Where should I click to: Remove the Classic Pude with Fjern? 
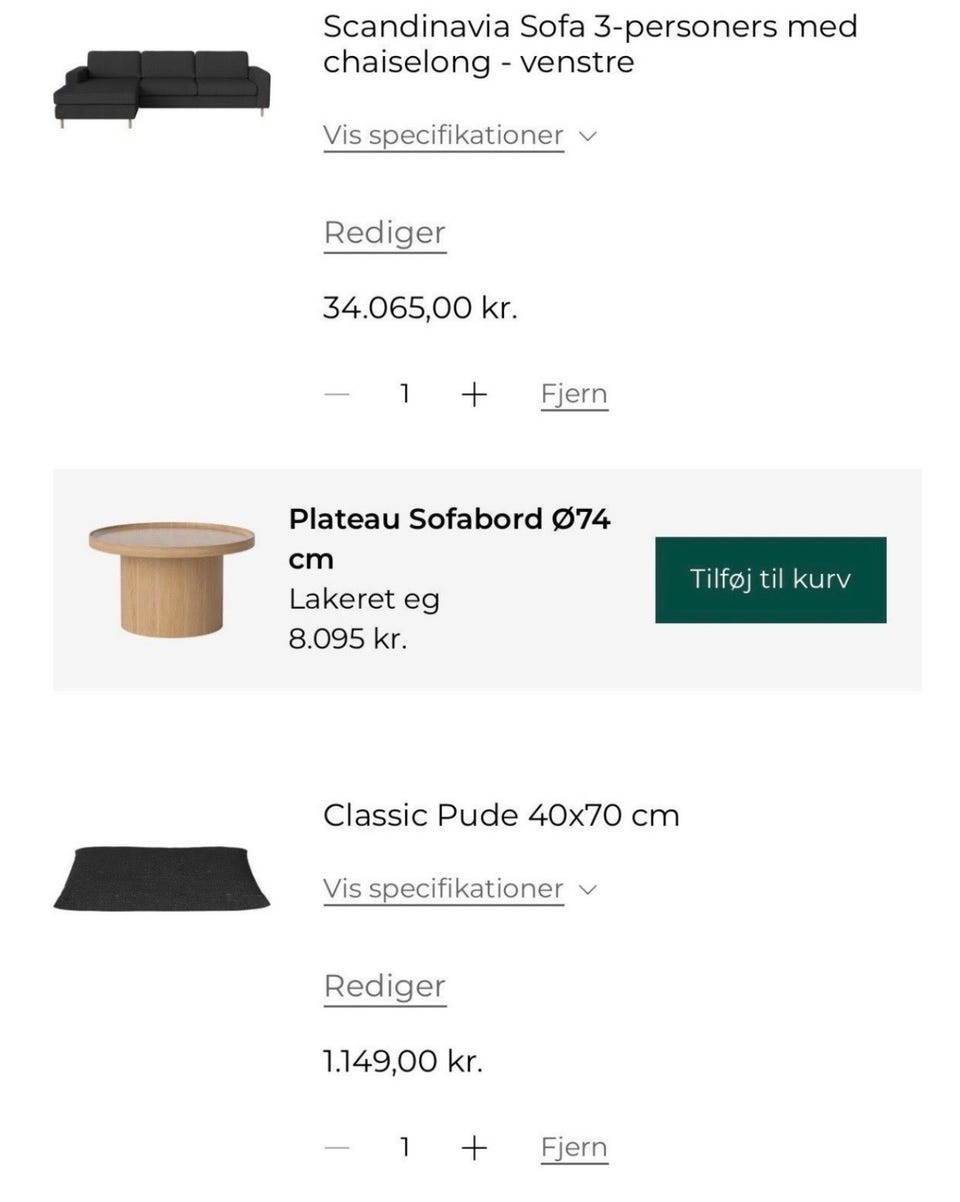[x=574, y=1148]
